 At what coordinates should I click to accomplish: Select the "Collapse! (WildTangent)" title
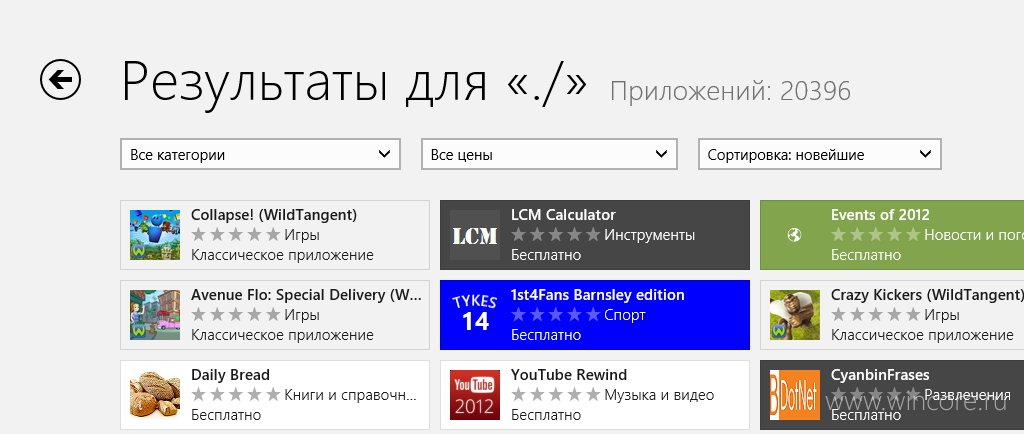tap(274, 215)
